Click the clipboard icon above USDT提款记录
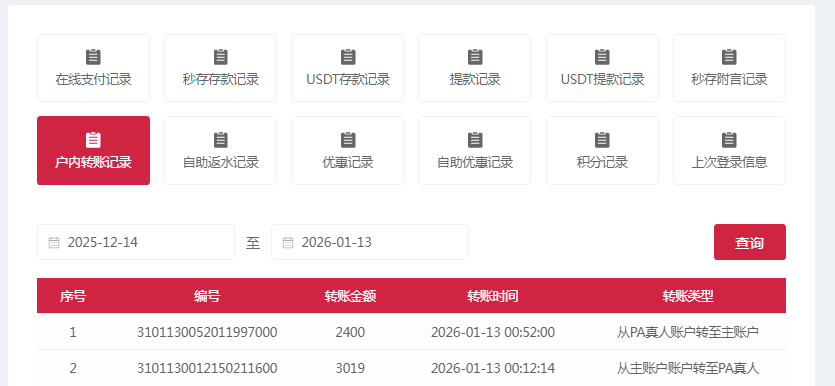Image resolution: width=835 pixels, height=386 pixels. click(x=602, y=56)
